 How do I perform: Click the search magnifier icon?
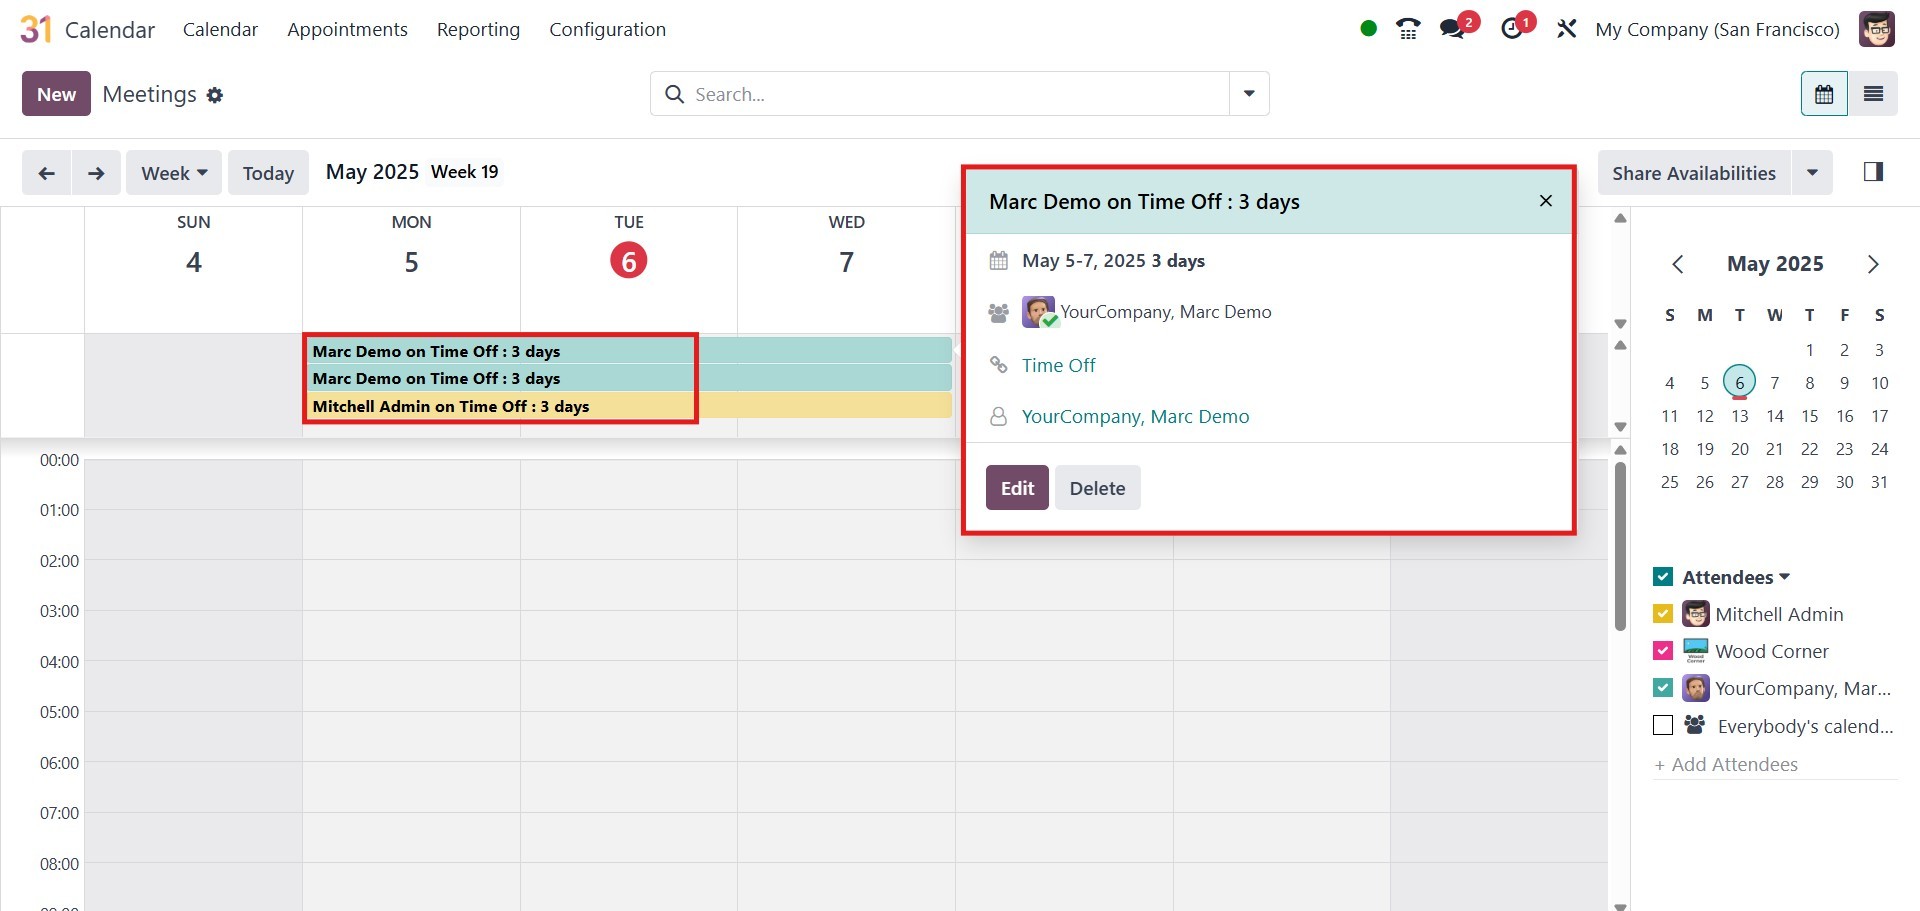coord(675,94)
